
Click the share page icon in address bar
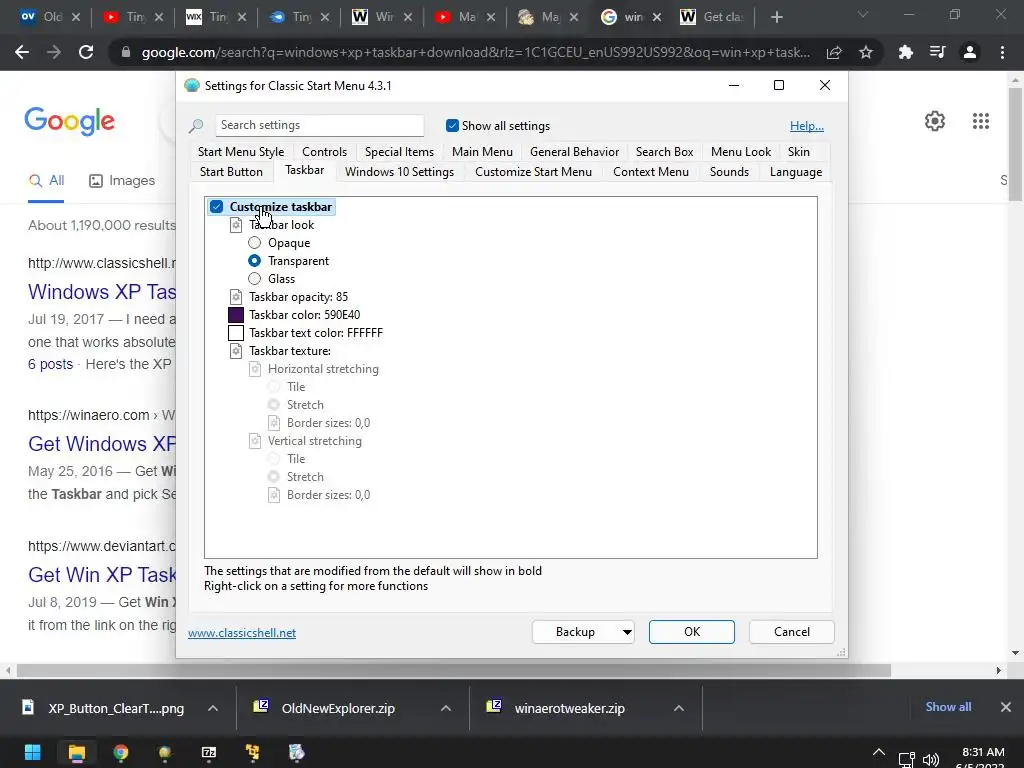click(x=834, y=52)
